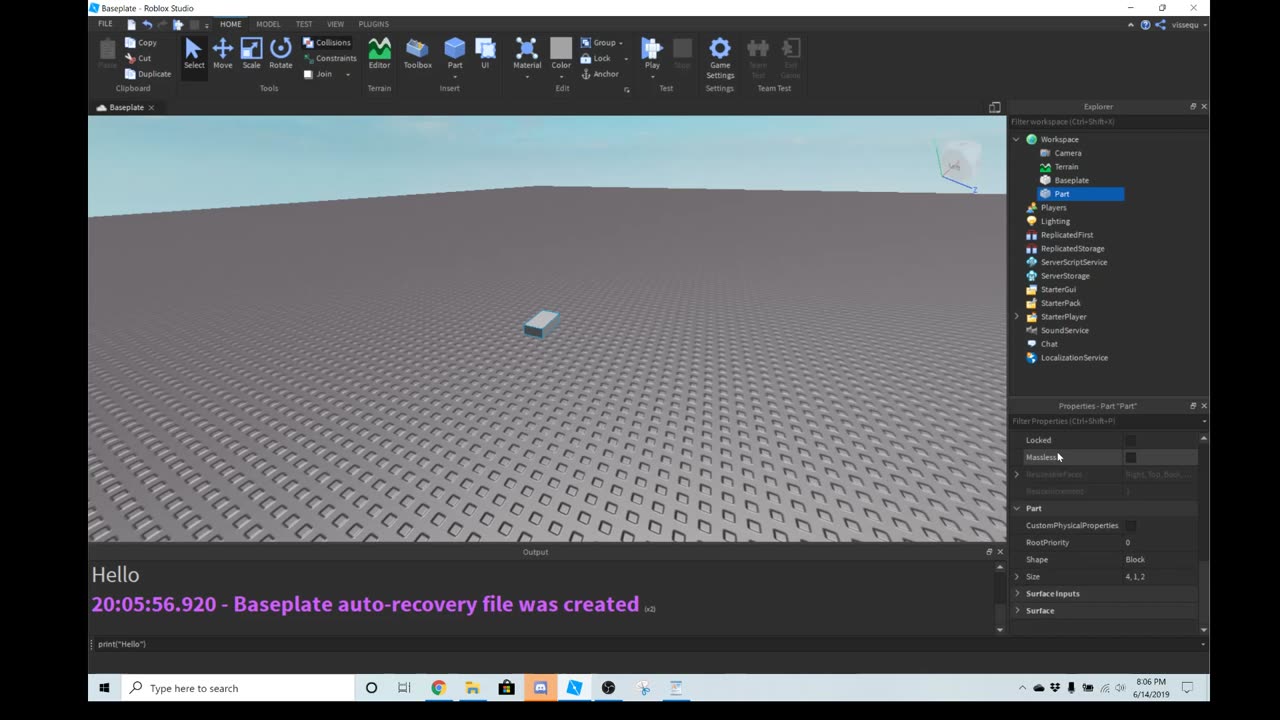1280x720 pixels.
Task: Expand the StarterPlayer node
Action: click(x=1017, y=316)
